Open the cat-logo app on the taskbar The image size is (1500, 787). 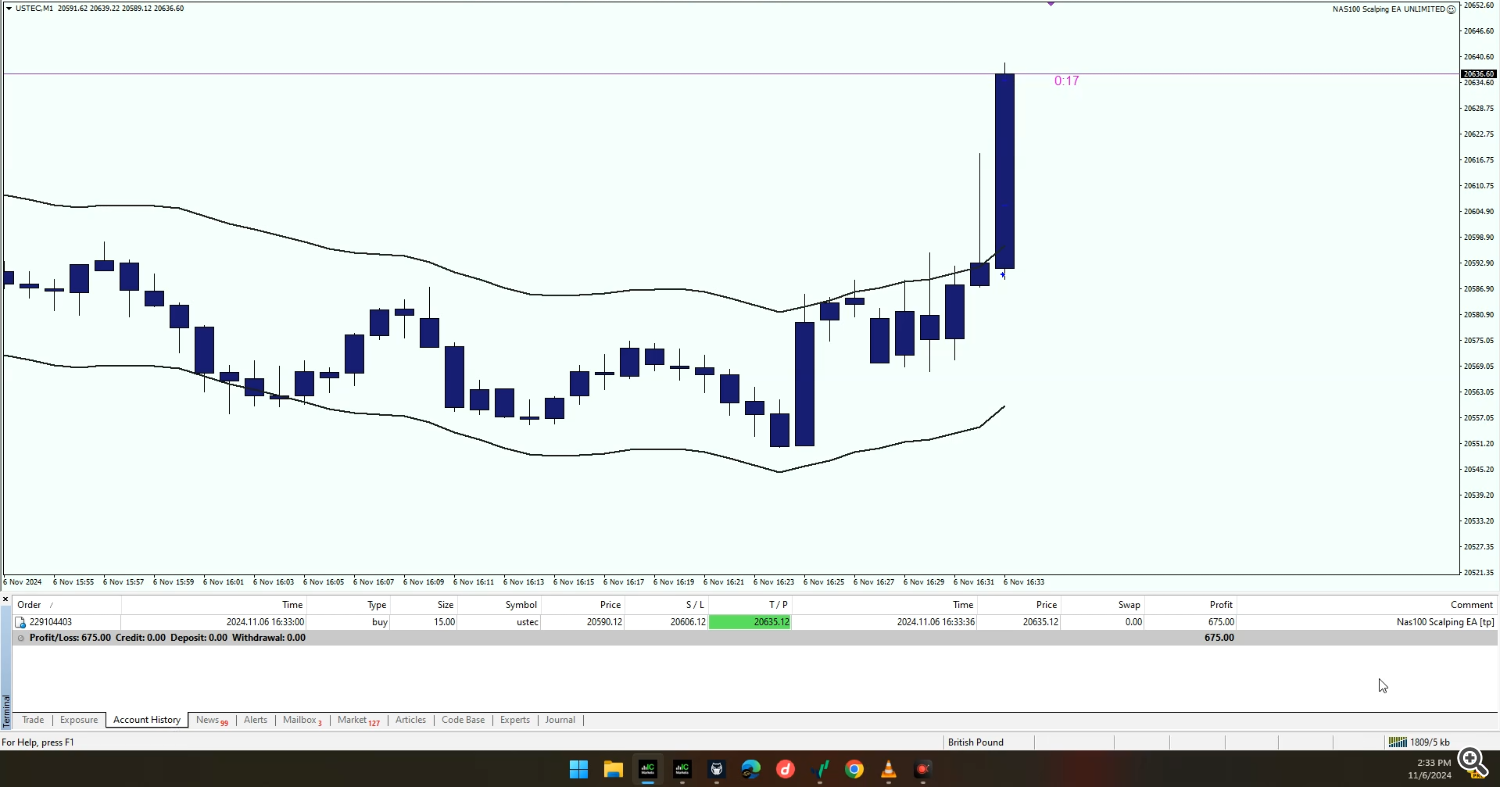point(717,769)
